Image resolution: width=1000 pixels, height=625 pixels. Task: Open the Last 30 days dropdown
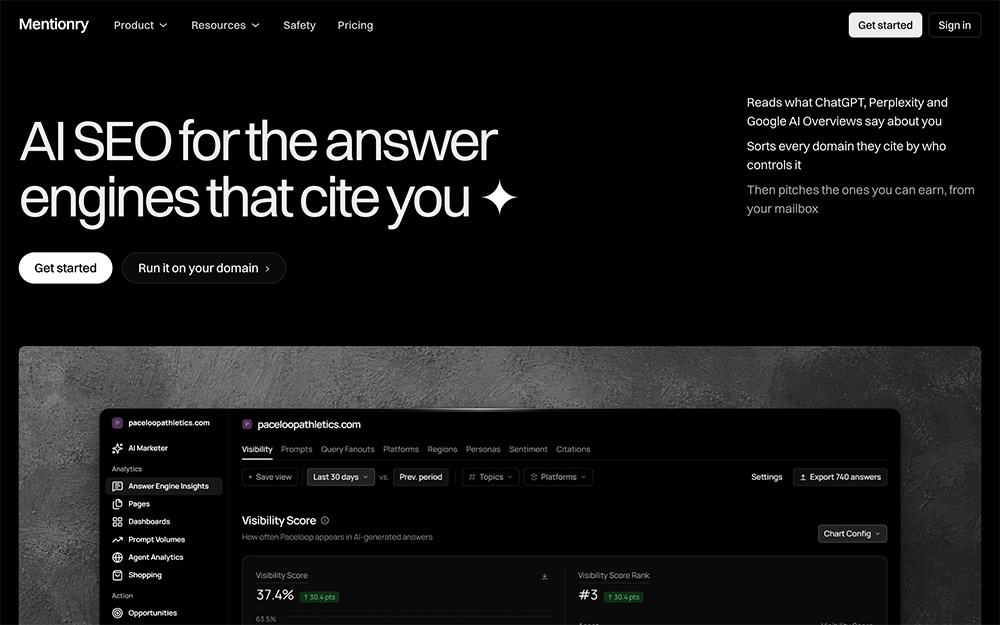[341, 477]
